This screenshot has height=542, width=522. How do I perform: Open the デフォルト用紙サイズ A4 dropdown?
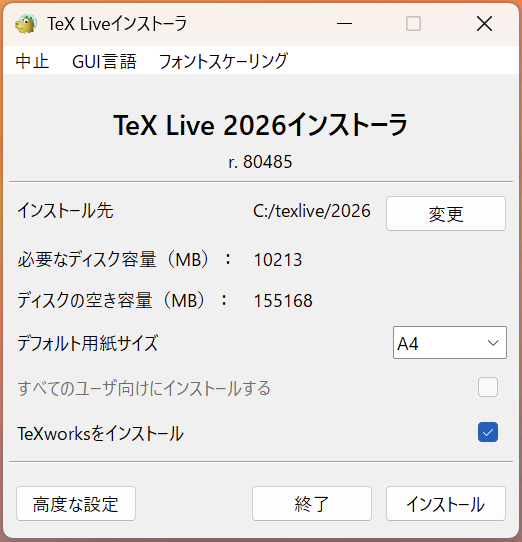coord(450,343)
